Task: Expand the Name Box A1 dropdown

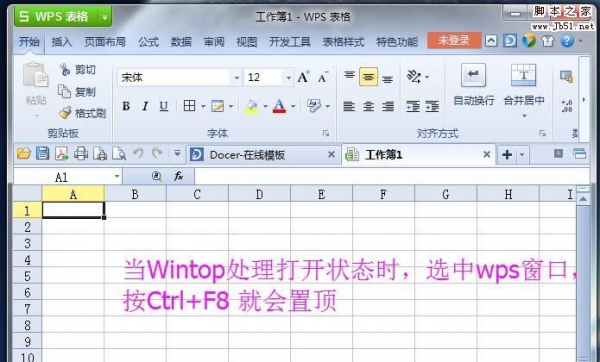Action: tap(117, 176)
